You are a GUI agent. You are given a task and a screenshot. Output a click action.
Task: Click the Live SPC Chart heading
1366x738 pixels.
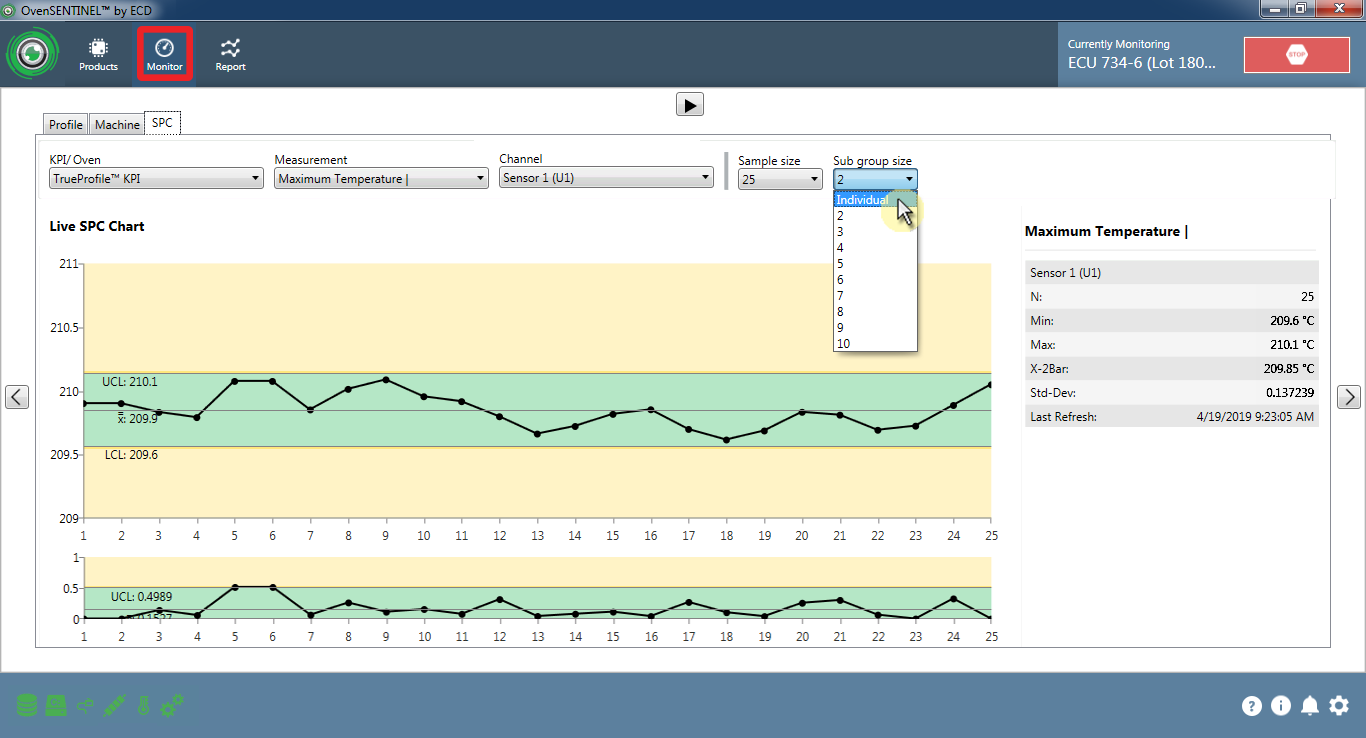coord(97,226)
